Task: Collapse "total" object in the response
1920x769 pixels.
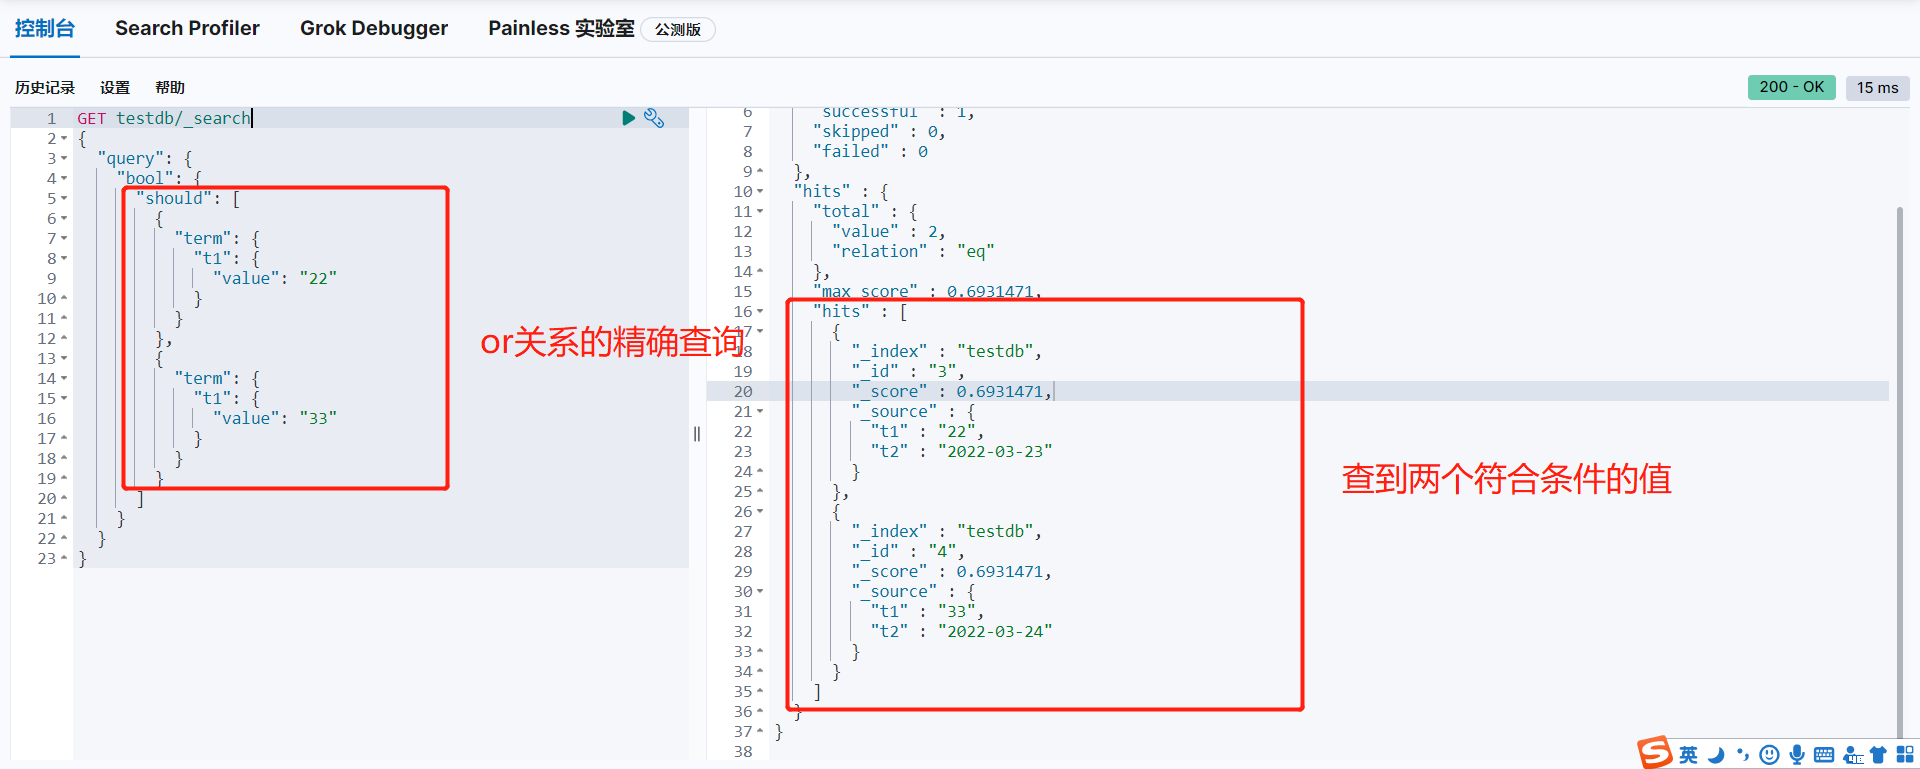Action: coord(760,211)
